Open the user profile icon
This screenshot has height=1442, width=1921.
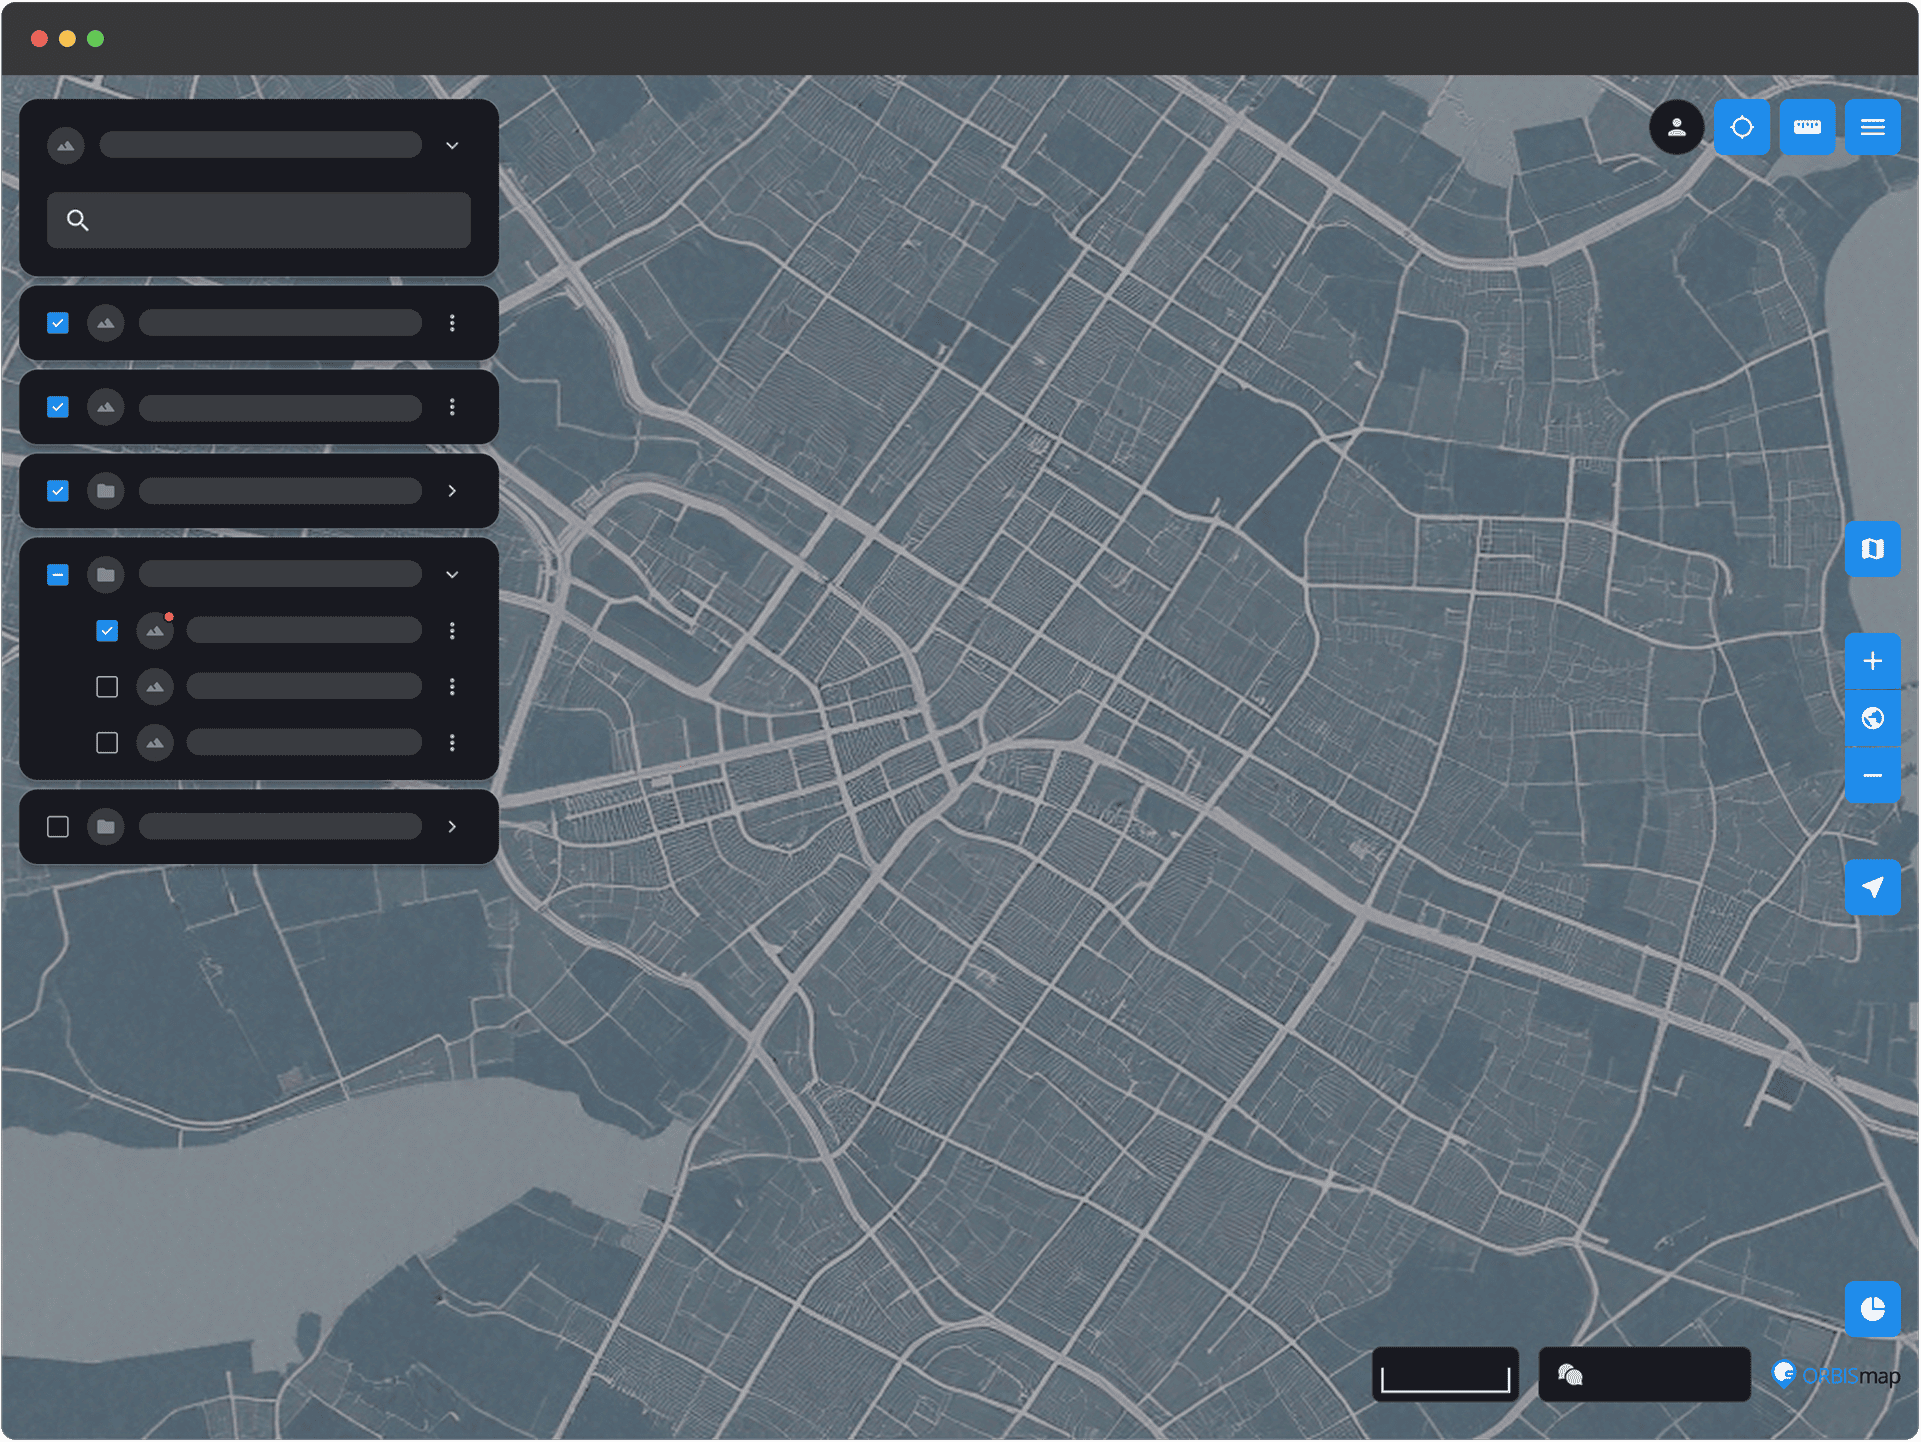[x=1676, y=127]
